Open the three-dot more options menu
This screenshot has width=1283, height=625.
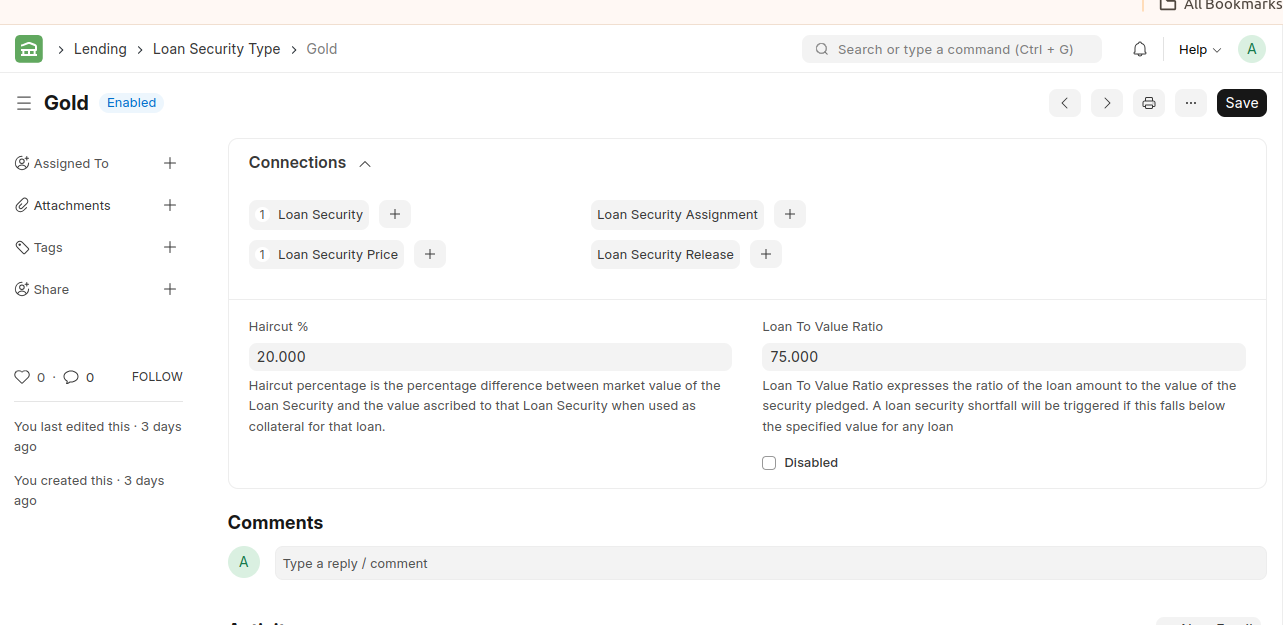[1191, 103]
